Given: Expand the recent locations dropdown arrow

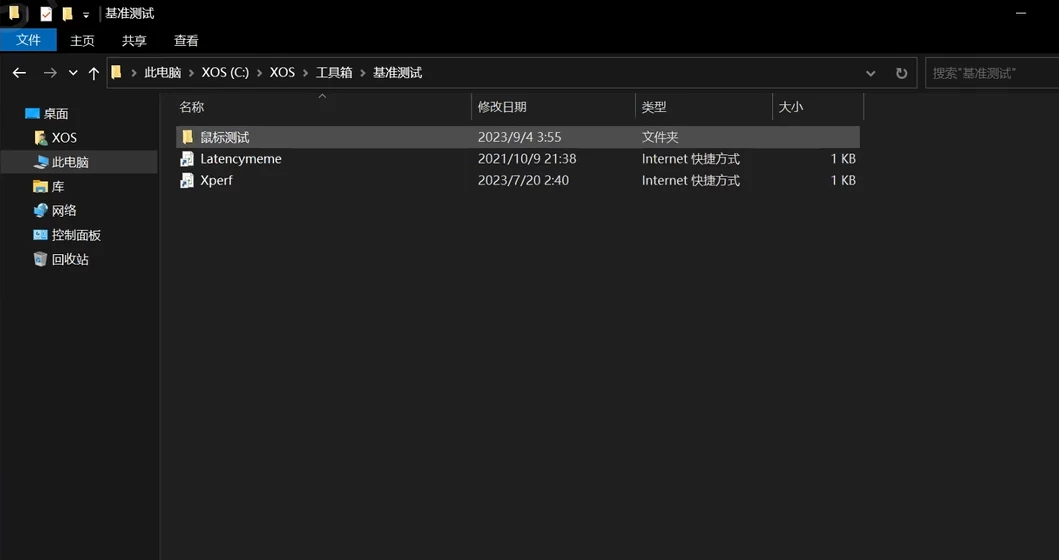Looking at the screenshot, I should click(73, 73).
